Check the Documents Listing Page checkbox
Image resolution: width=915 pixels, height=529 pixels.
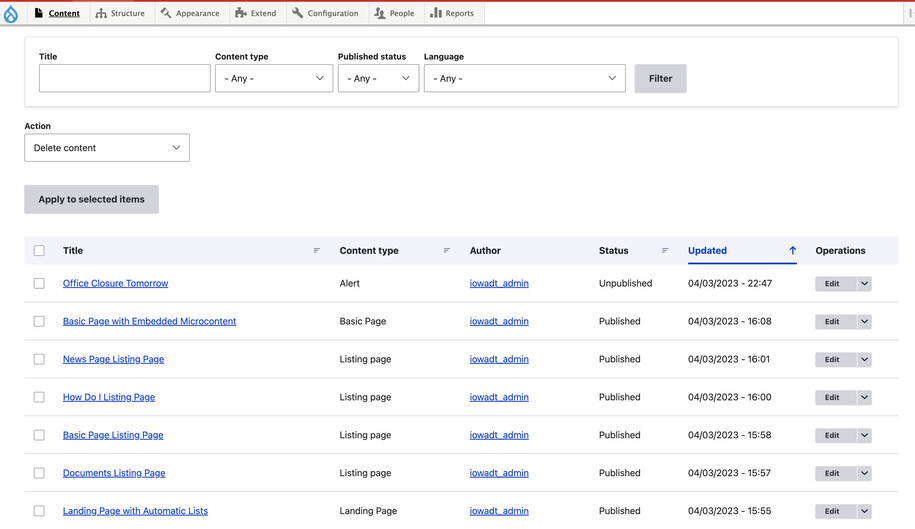point(39,473)
